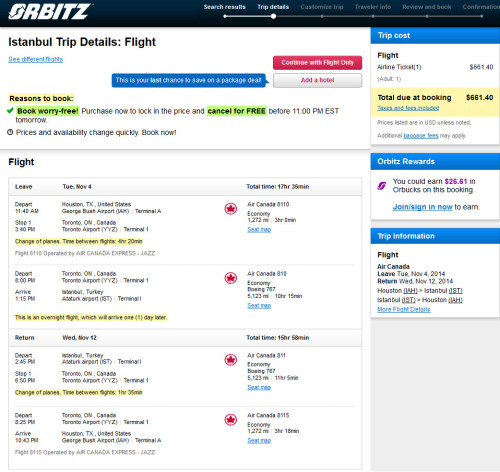Go to Search results step in progress bar
Image resolution: width=500 pixels, height=472 pixels.
(x=224, y=7)
